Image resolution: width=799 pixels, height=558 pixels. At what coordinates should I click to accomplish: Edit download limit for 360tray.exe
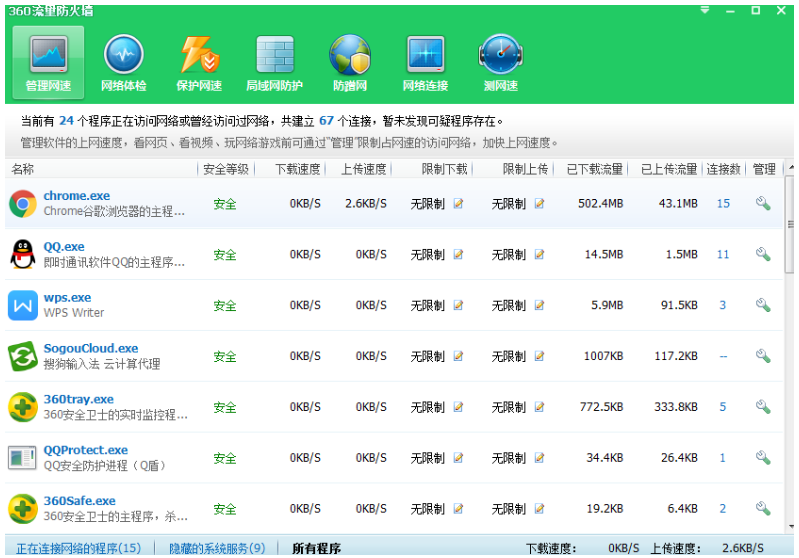pyautogui.click(x=458, y=407)
